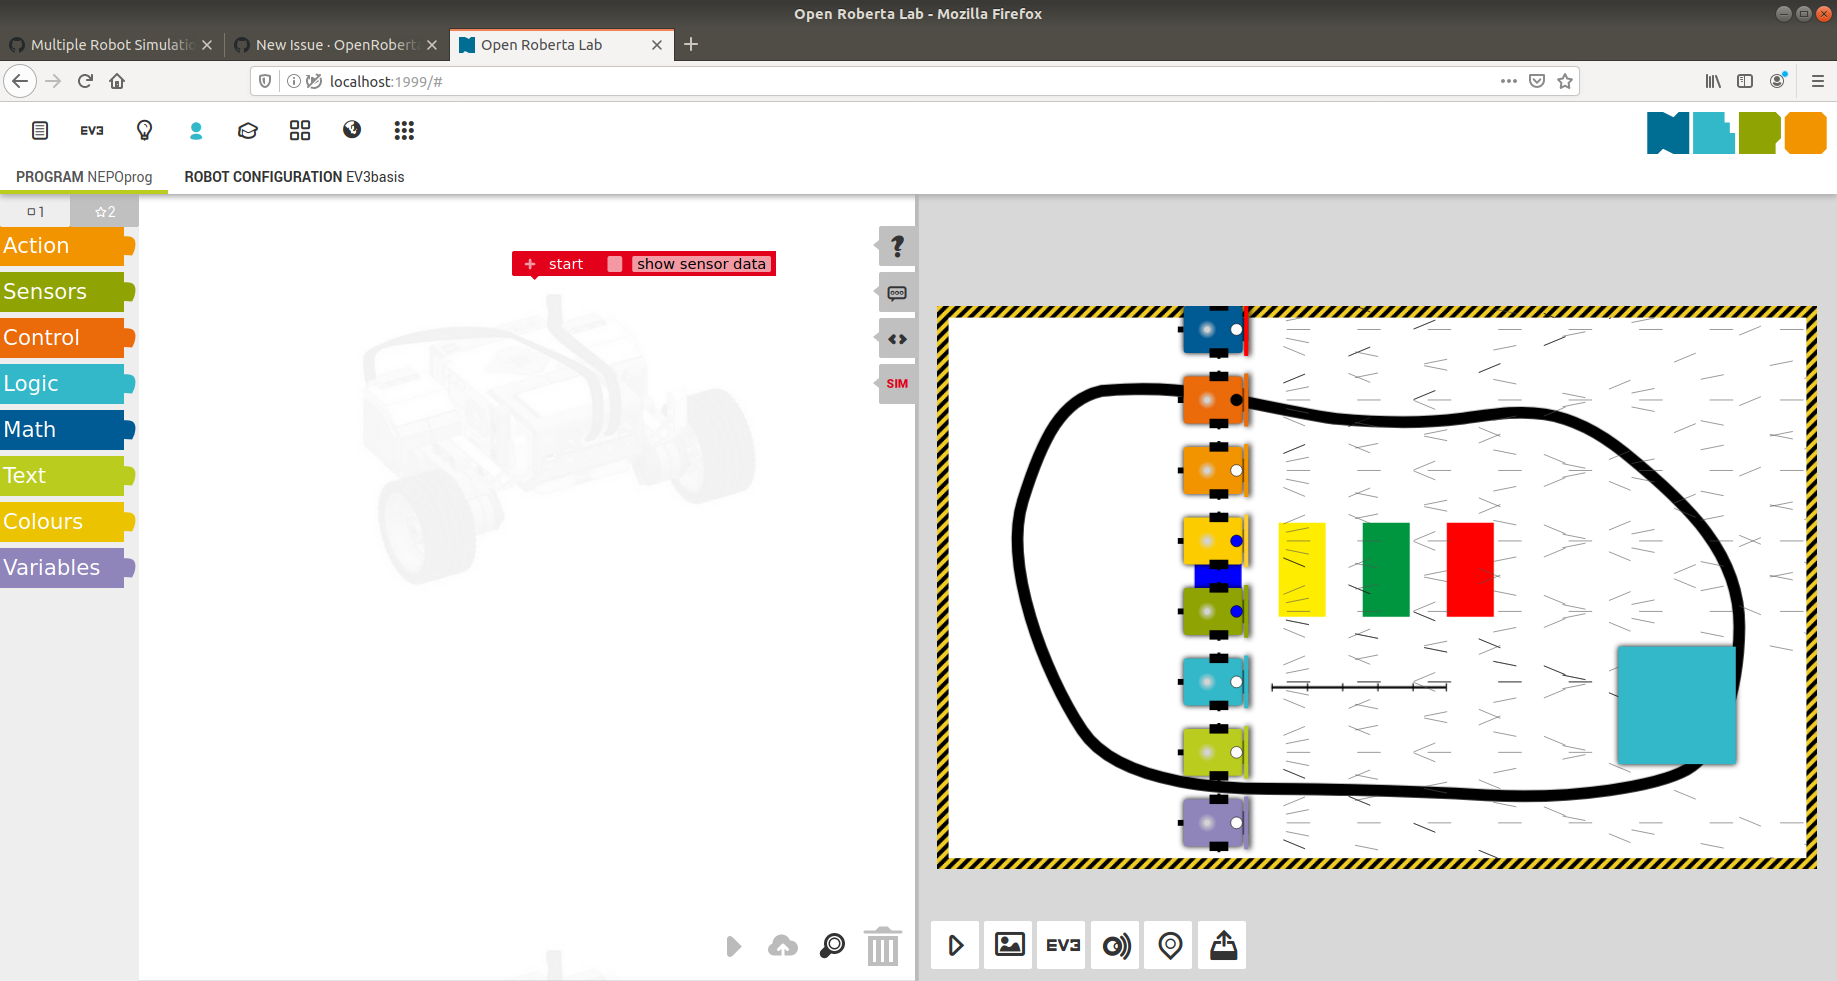The image size is (1837, 981).
Task: Run the simulation with the play button
Action: (x=954, y=944)
